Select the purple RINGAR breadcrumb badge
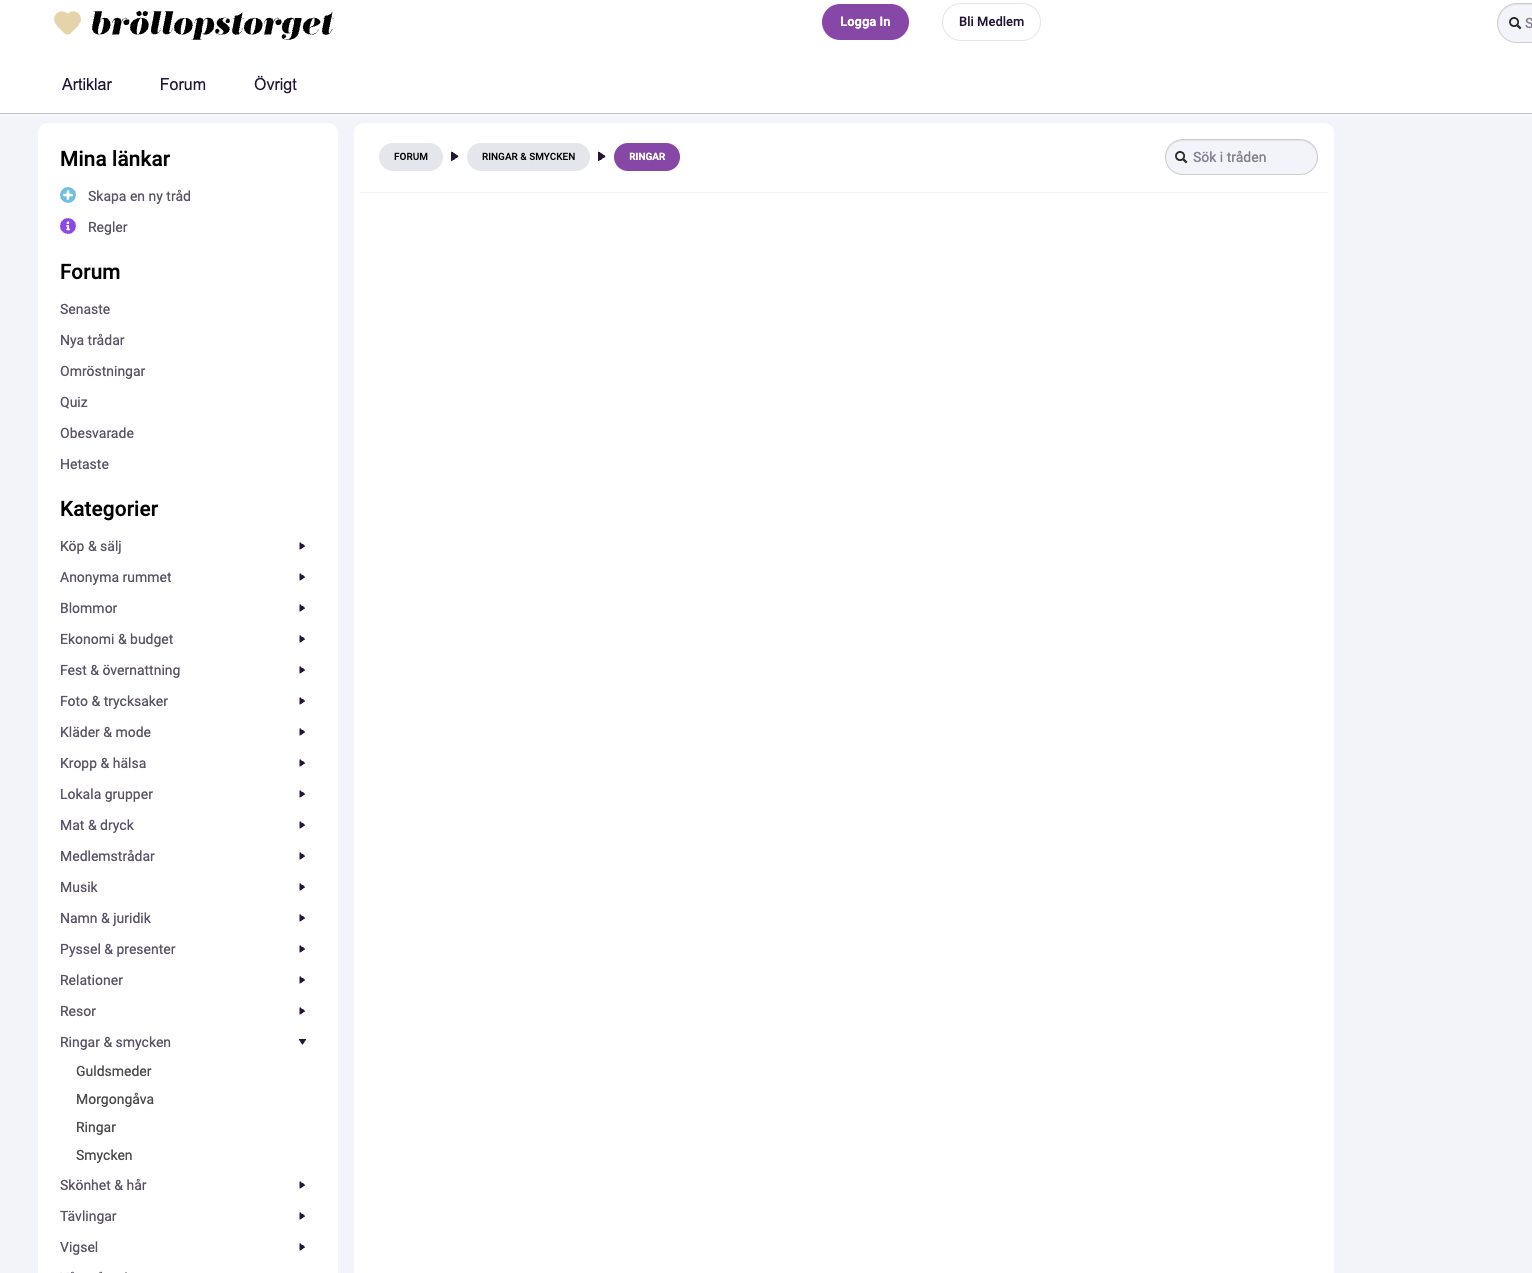The width and height of the screenshot is (1532, 1273). pos(646,156)
